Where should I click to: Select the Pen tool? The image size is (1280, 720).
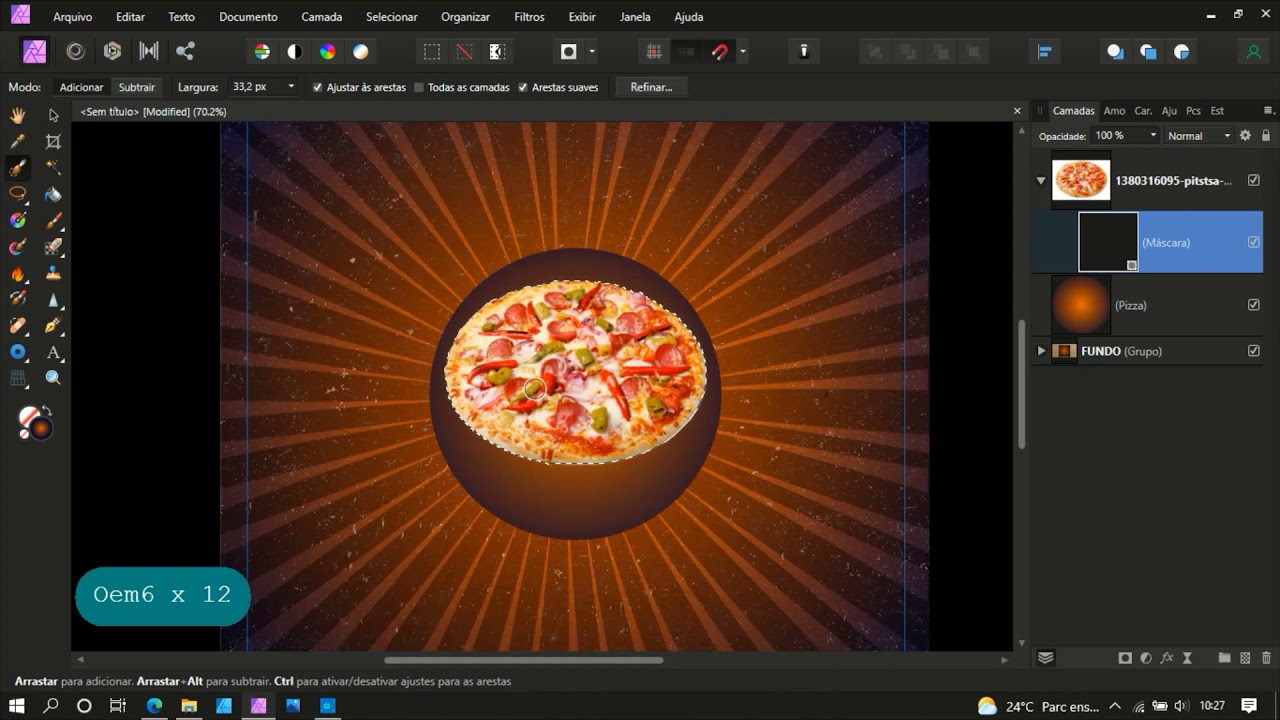click(53, 325)
